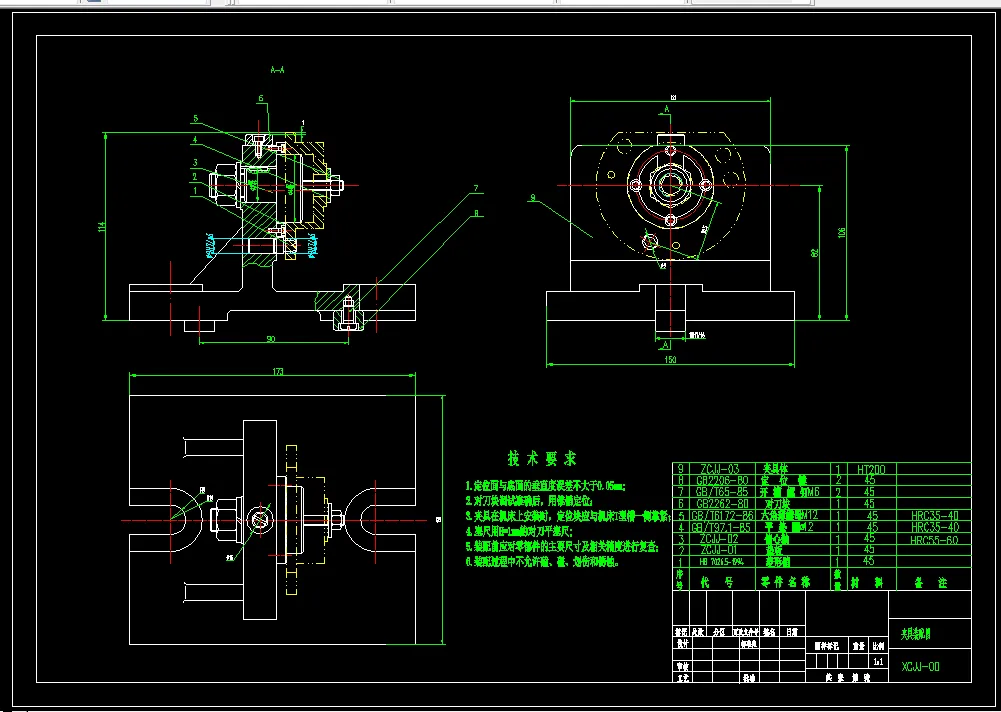Select technical requirement line 4 text
This screenshot has width=1001, height=712.
tap(519, 531)
